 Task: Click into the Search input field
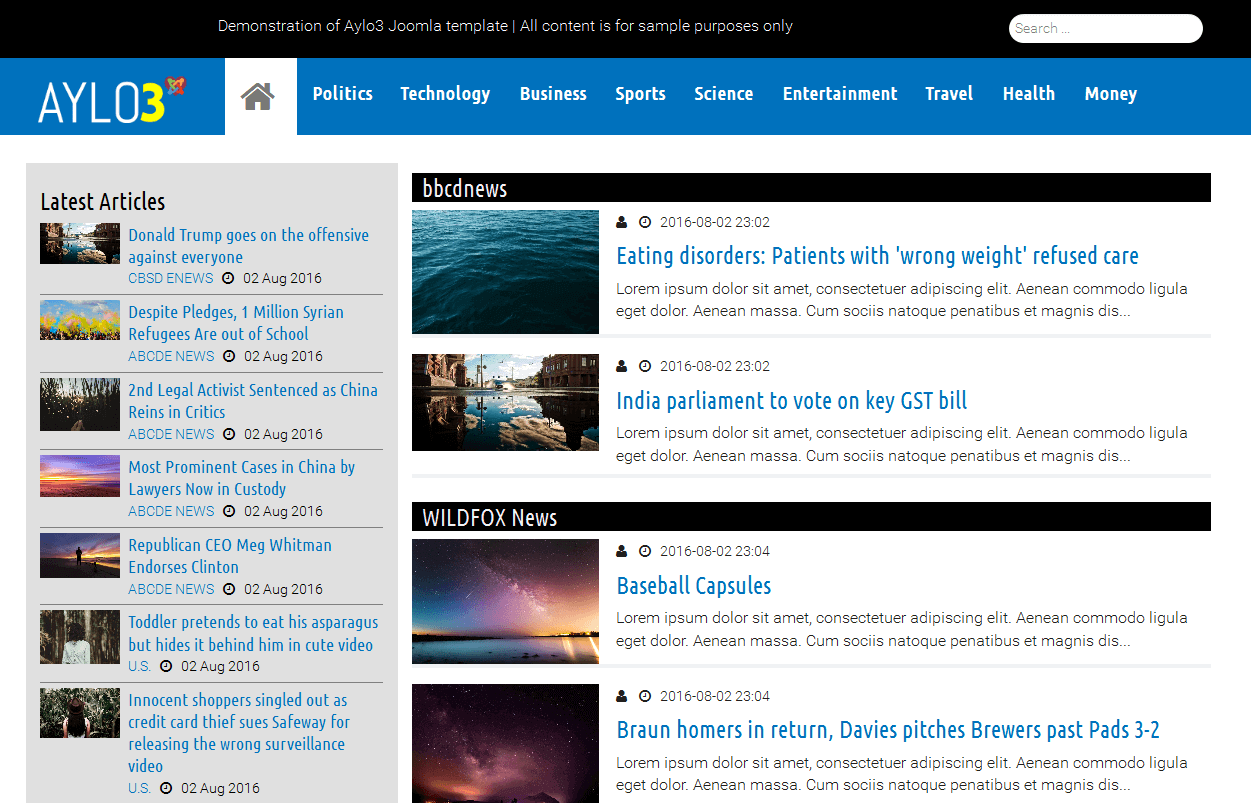(1105, 29)
